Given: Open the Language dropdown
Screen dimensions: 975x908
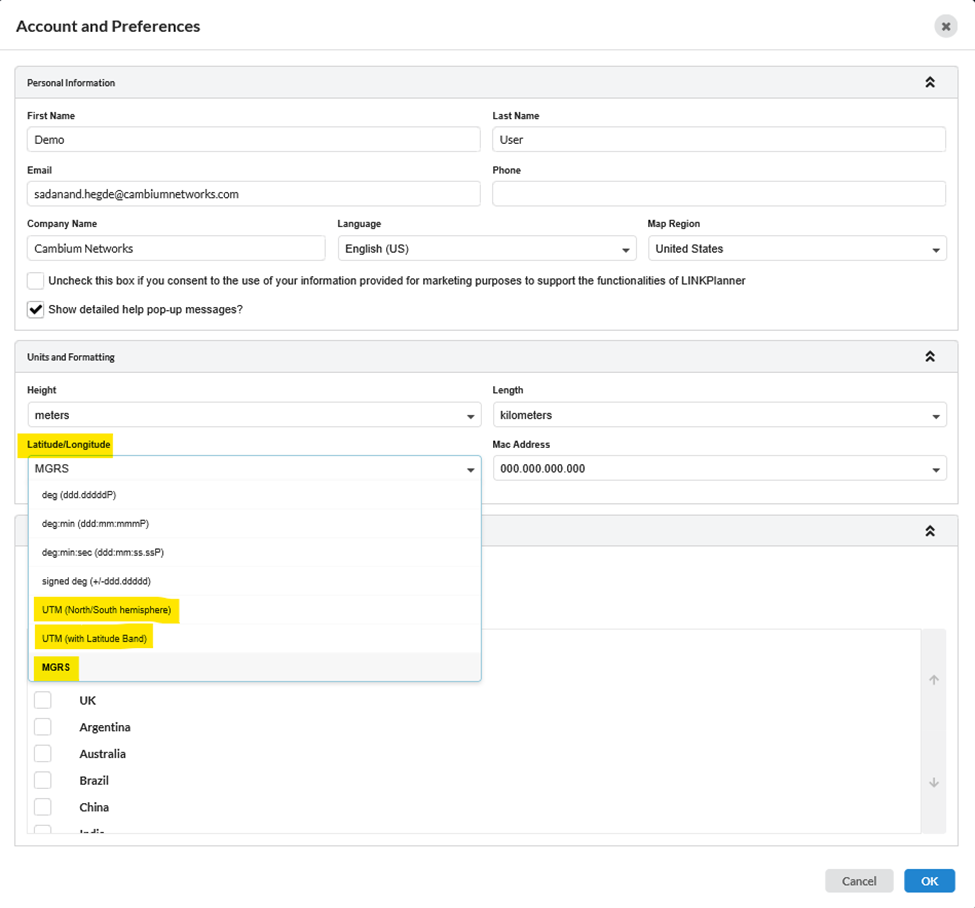Looking at the screenshot, I should pos(486,249).
